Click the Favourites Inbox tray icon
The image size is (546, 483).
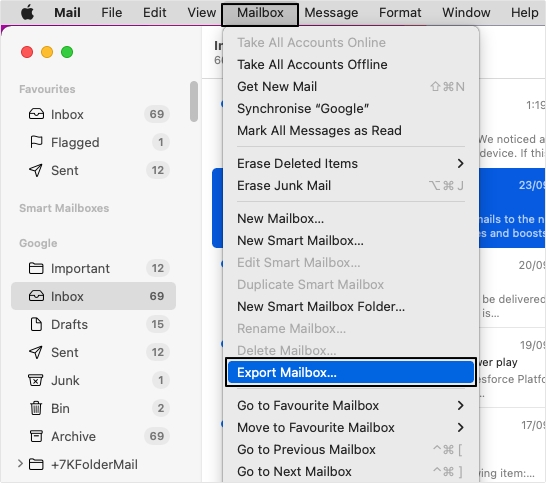(36, 114)
